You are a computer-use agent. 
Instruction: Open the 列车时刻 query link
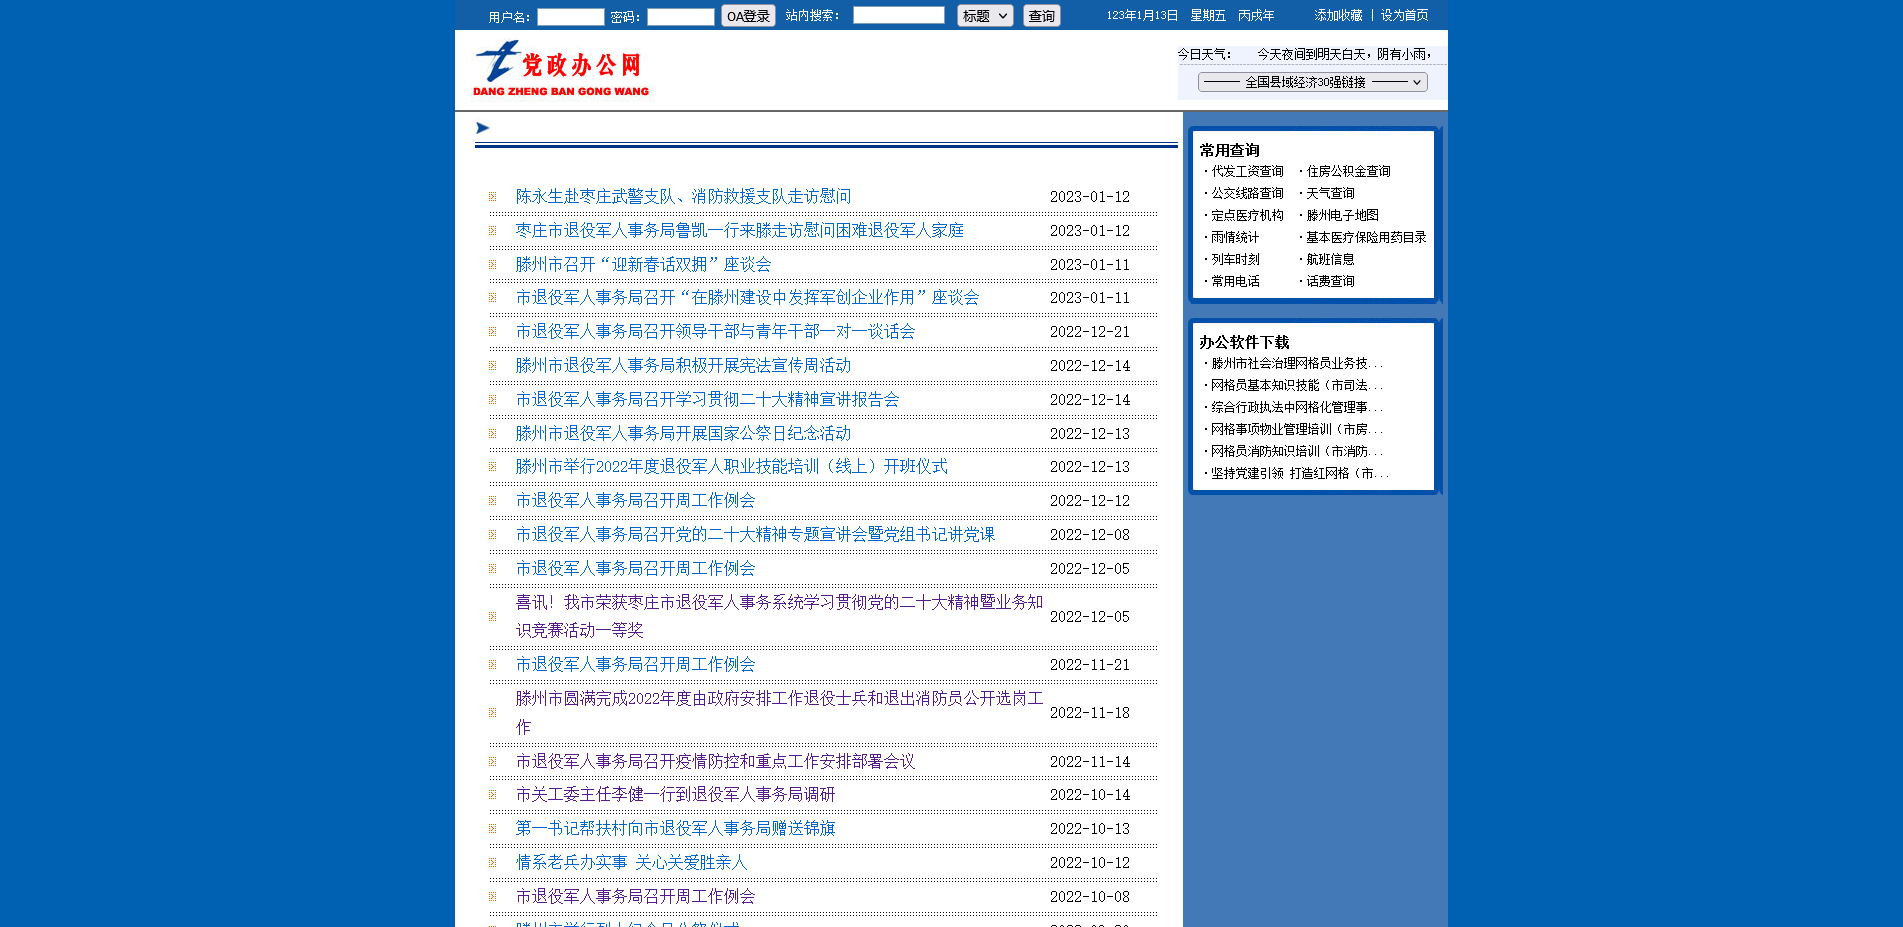(x=1235, y=260)
